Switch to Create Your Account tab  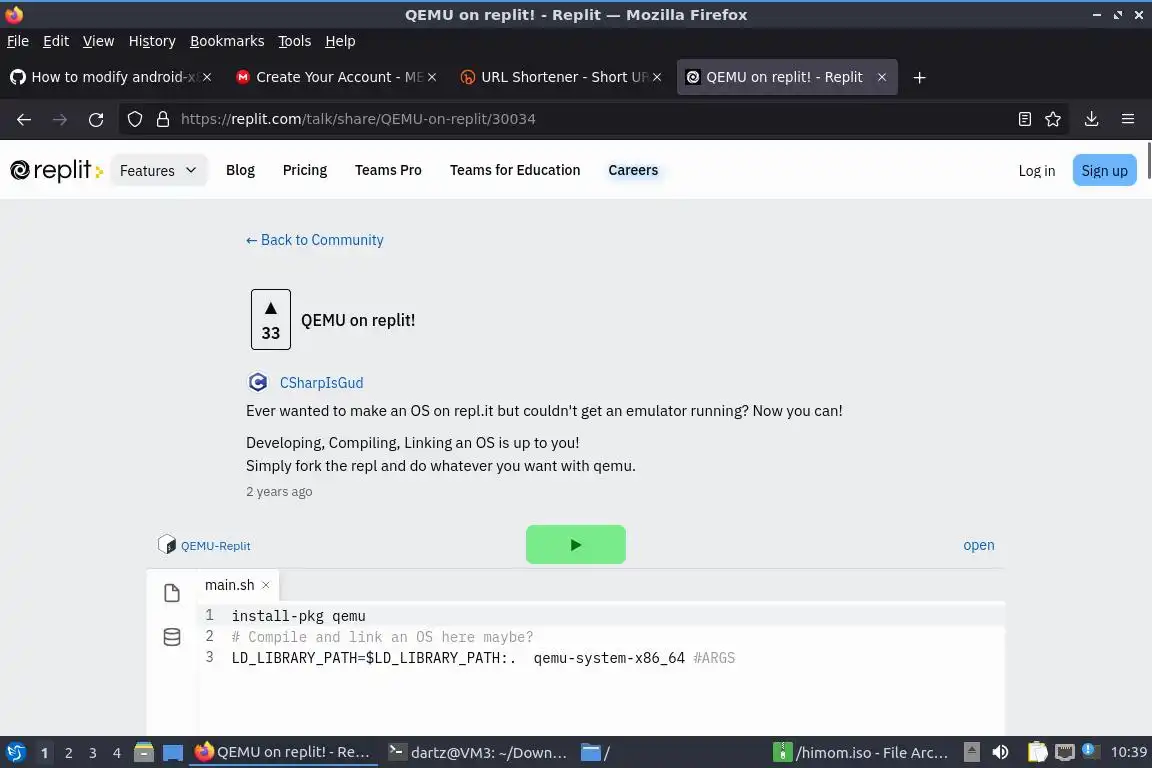[x=334, y=77]
